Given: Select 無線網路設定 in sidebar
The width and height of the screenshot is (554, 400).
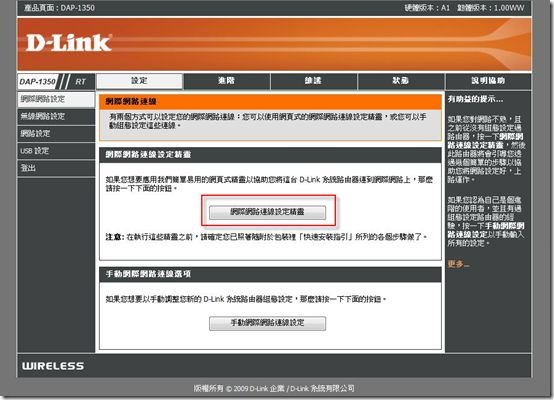Looking at the screenshot, I should pyautogui.click(x=56, y=117).
